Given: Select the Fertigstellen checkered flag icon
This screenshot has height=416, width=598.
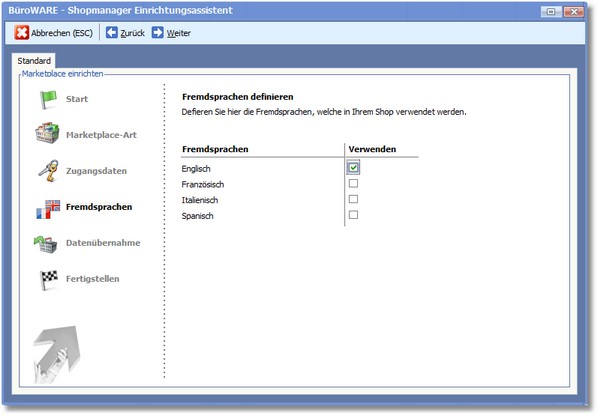Looking at the screenshot, I should coord(49,280).
